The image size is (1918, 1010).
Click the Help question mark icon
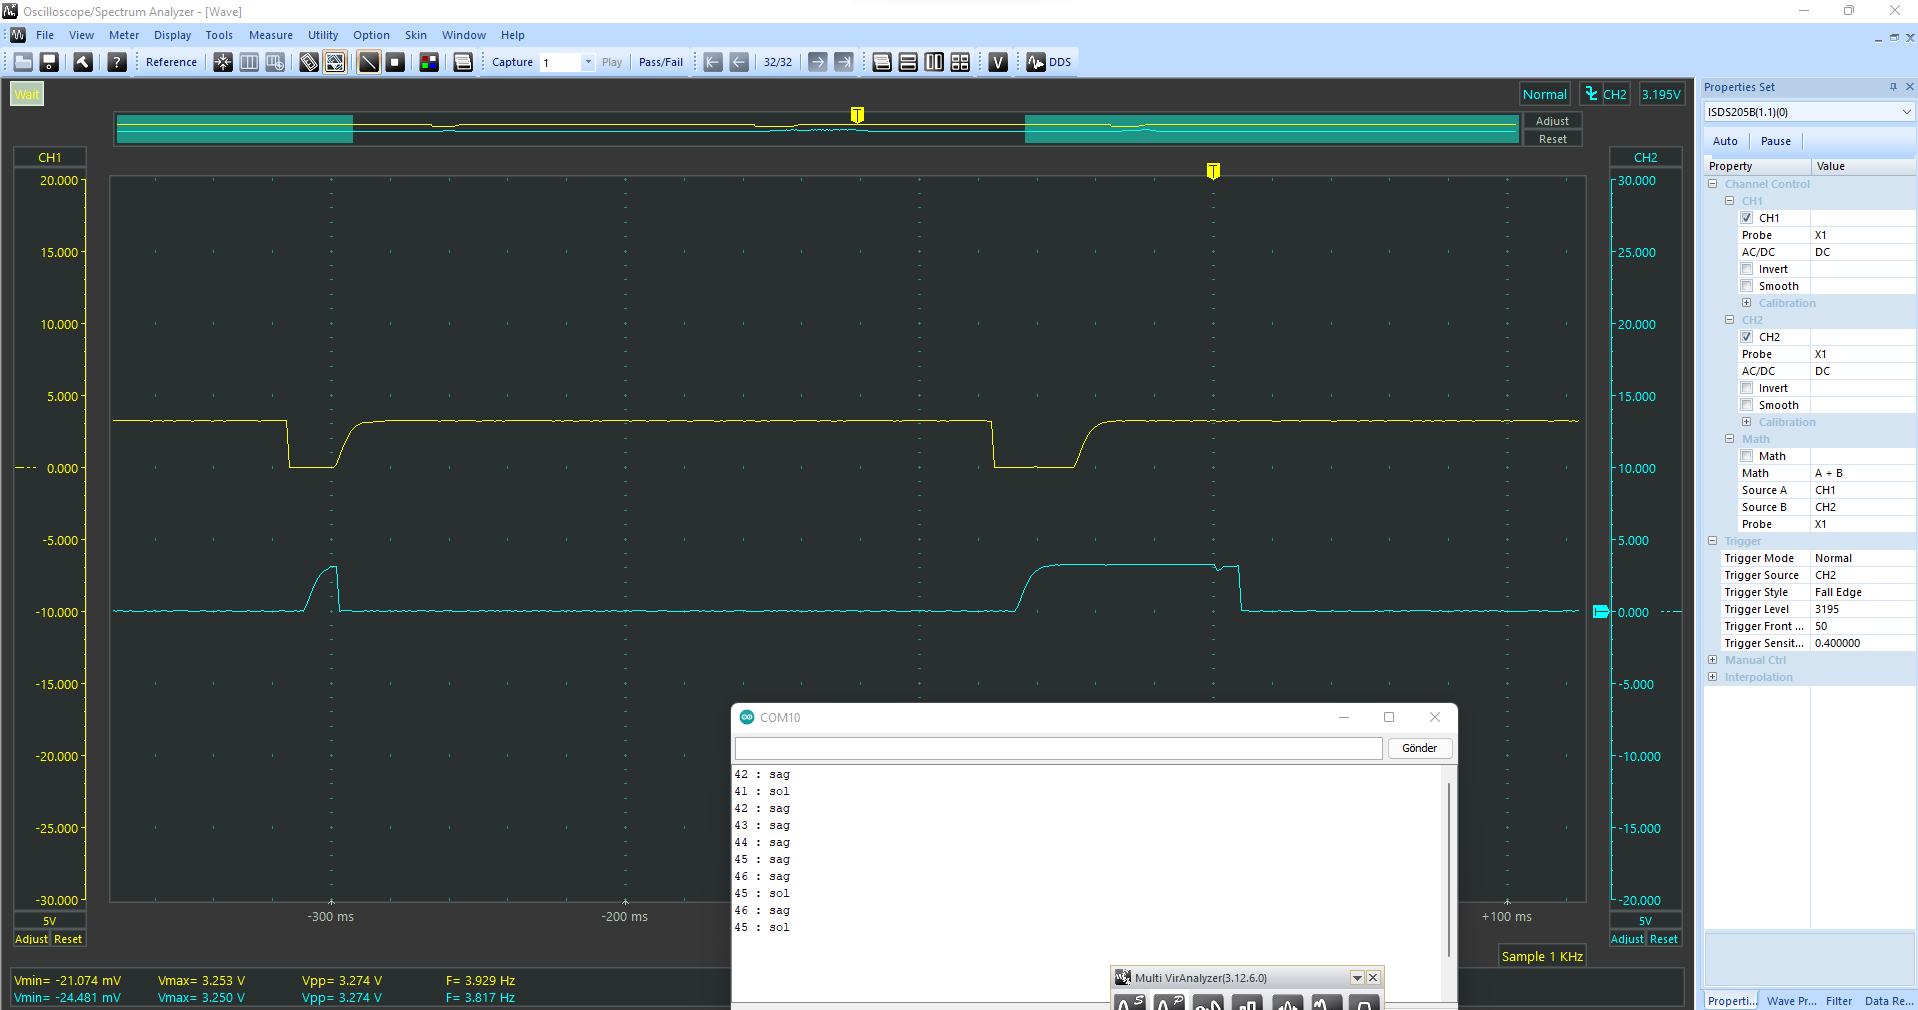(117, 62)
